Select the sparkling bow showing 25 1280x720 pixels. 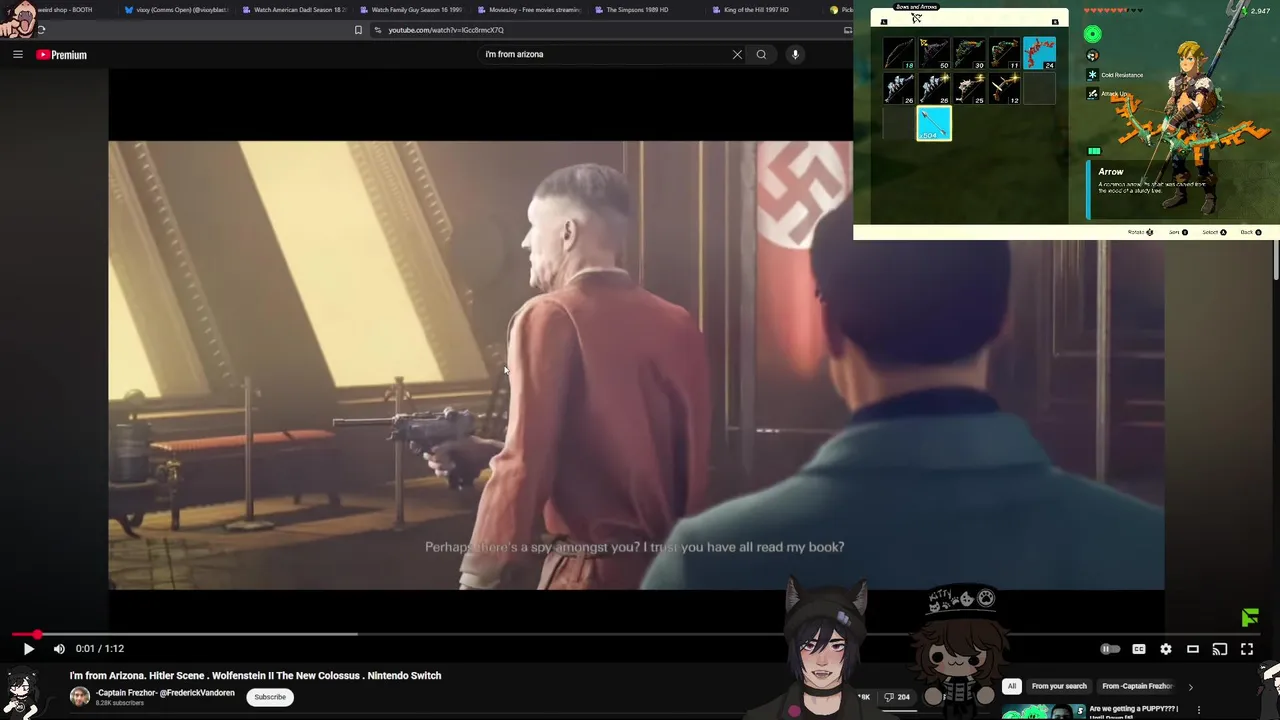coord(969,88)
